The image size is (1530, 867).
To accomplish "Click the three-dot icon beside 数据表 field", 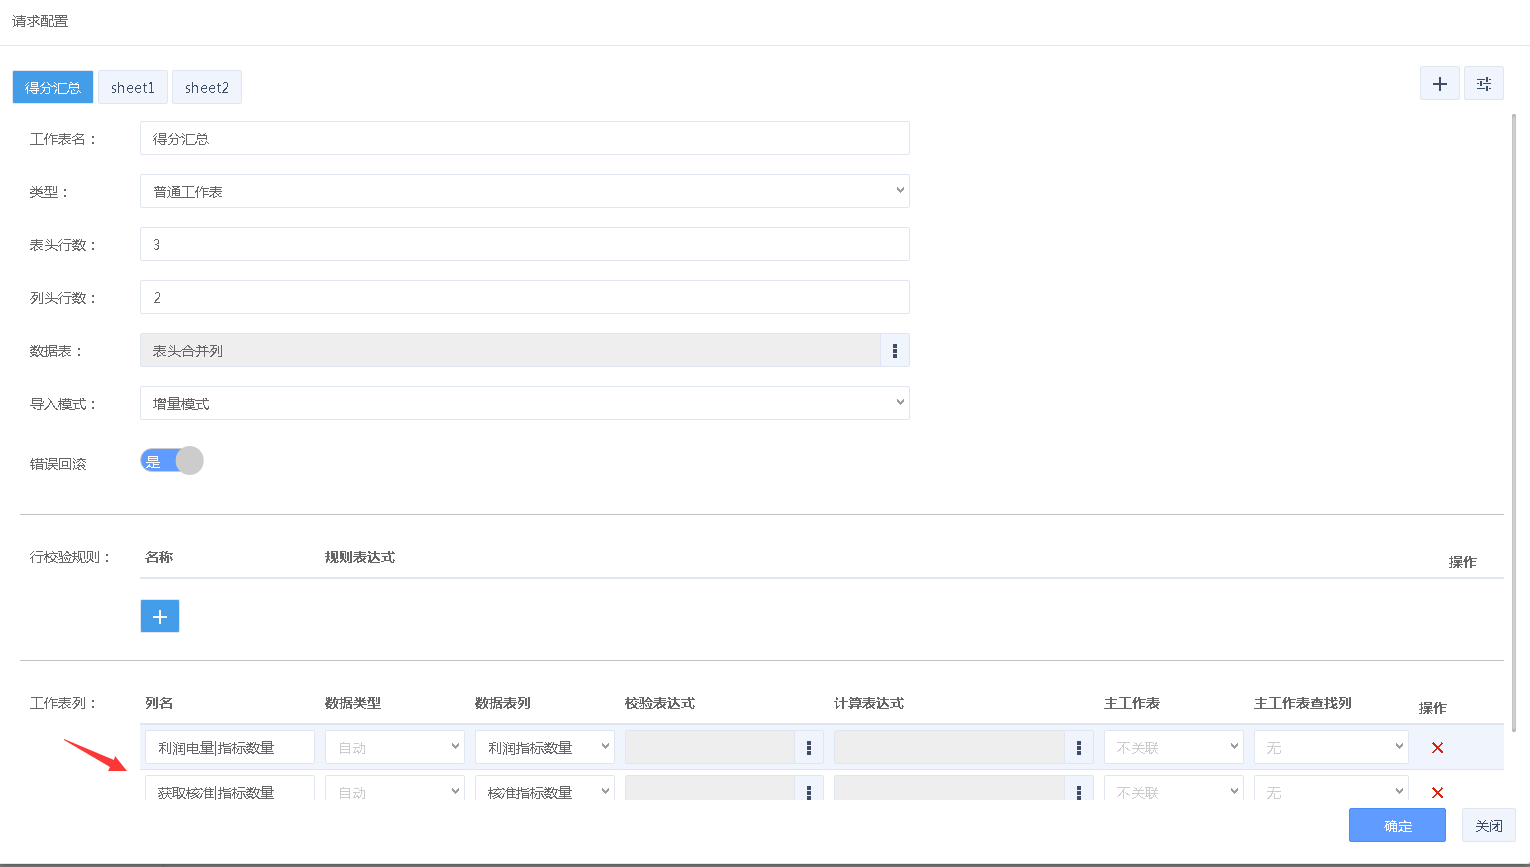I will click(895, 351).
